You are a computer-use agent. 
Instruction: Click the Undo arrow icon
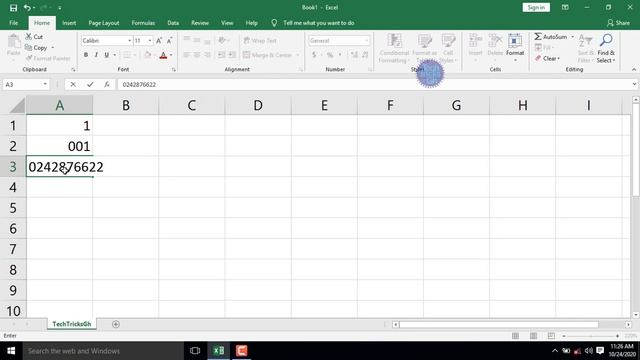pyautogui.click(x=27, y=7)
